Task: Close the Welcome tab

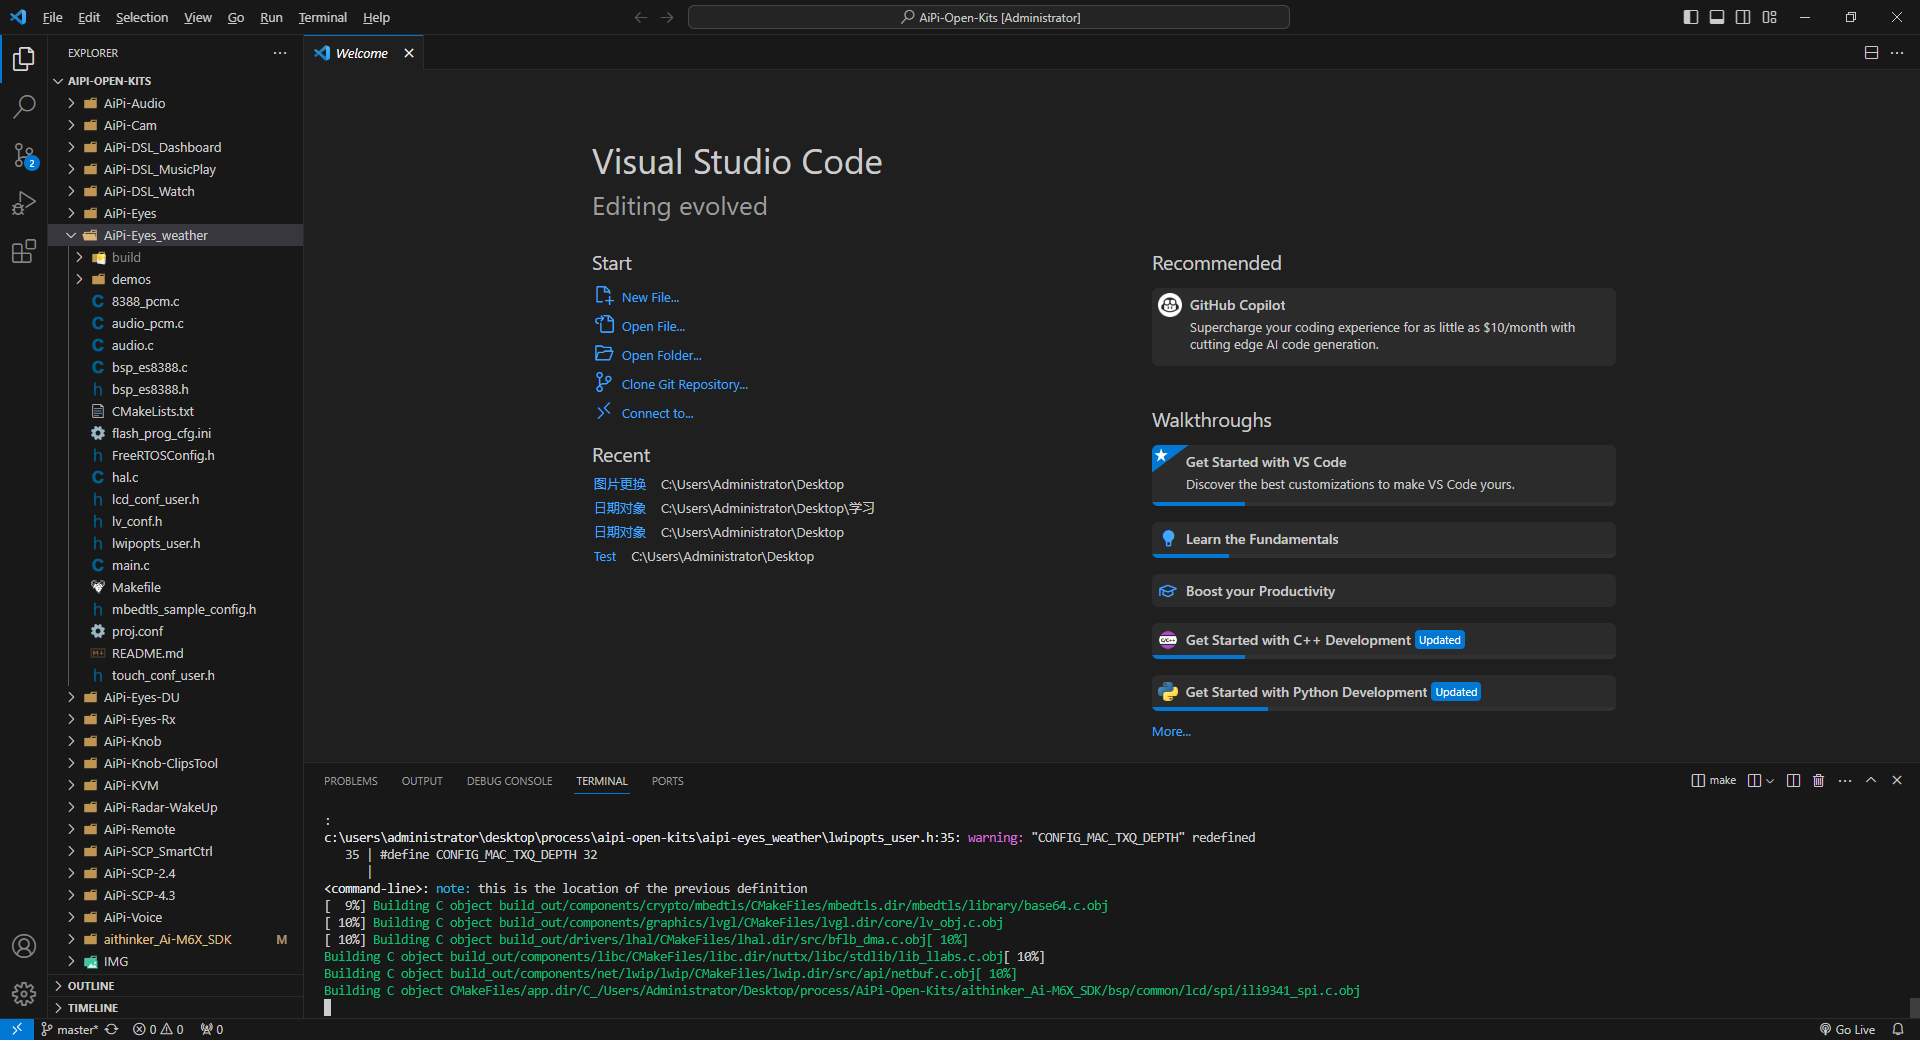Action: point(409,53)
